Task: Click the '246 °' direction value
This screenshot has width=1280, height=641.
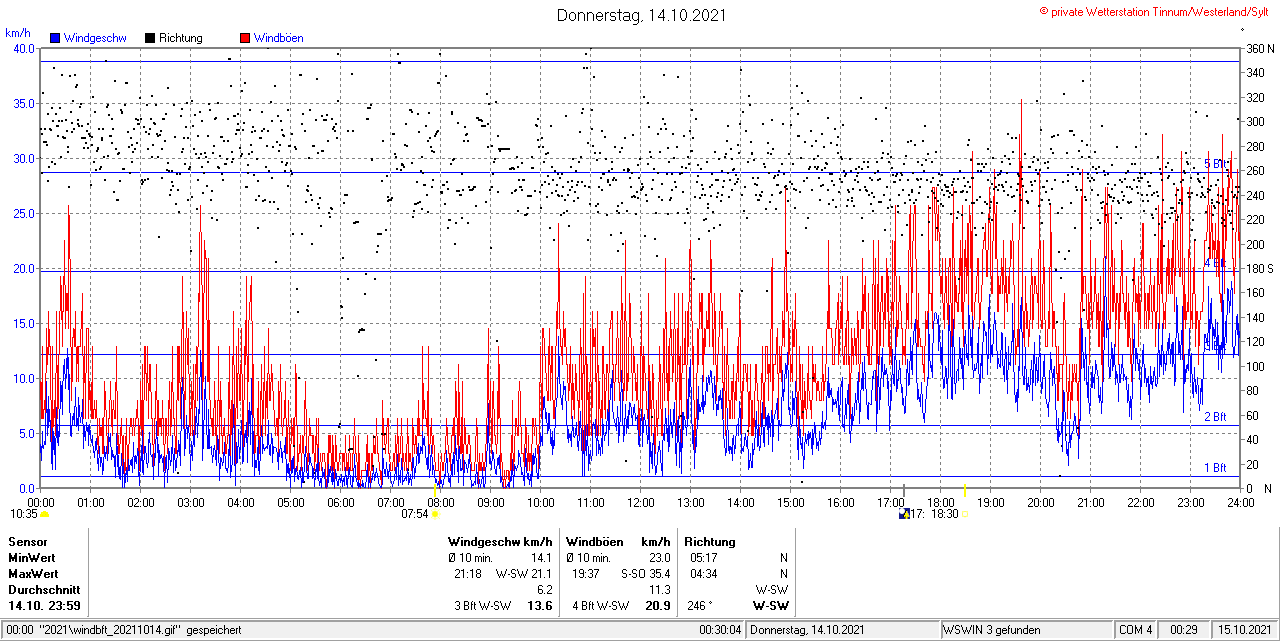Action: pyautogui.click(x=699, y=606)
